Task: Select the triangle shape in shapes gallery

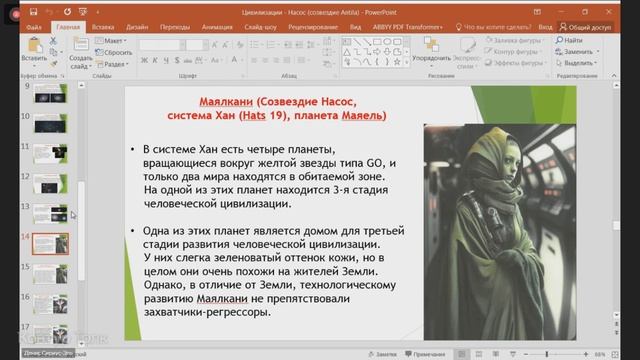Action: click(x=347, y=52)
